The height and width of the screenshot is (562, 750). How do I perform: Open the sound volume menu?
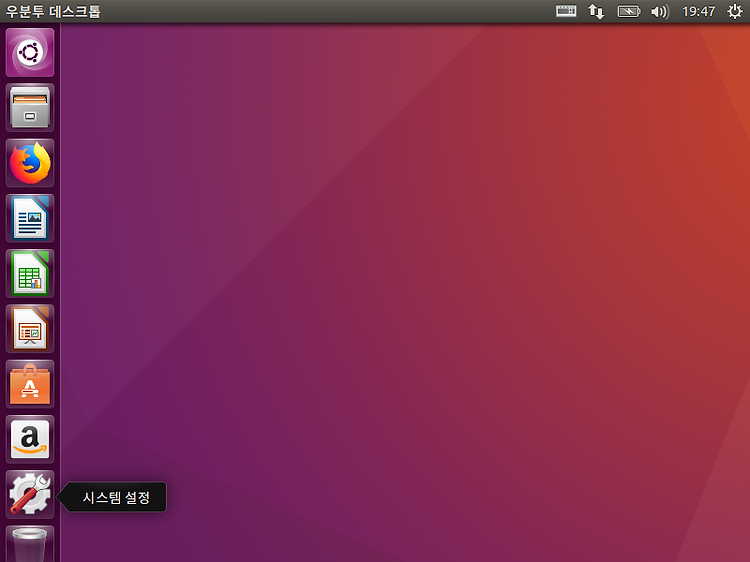click(x=660, y=11)
